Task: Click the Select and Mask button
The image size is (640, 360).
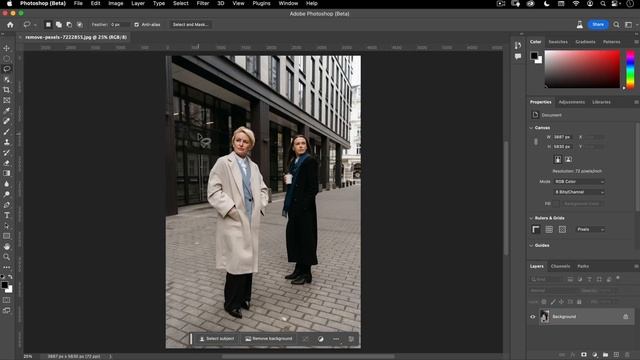Action: (190, 24)
